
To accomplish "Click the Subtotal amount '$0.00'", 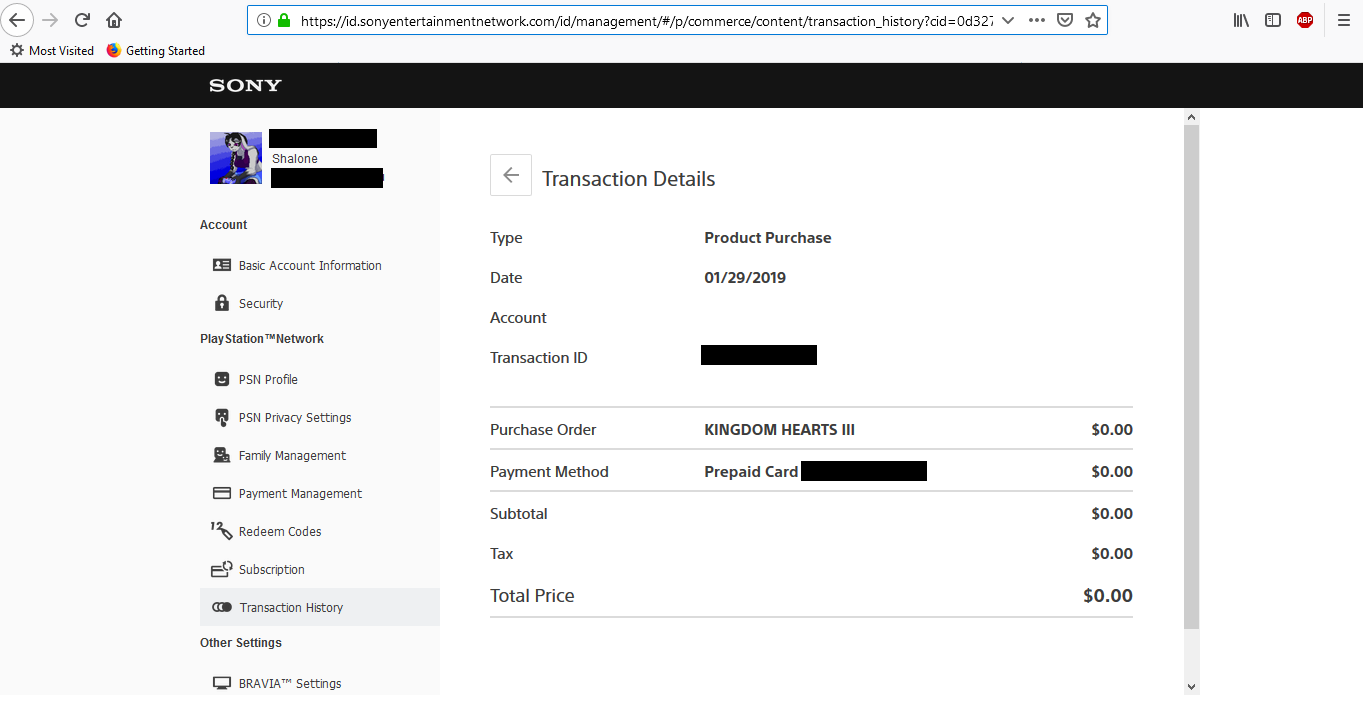I will point(1112,514).
